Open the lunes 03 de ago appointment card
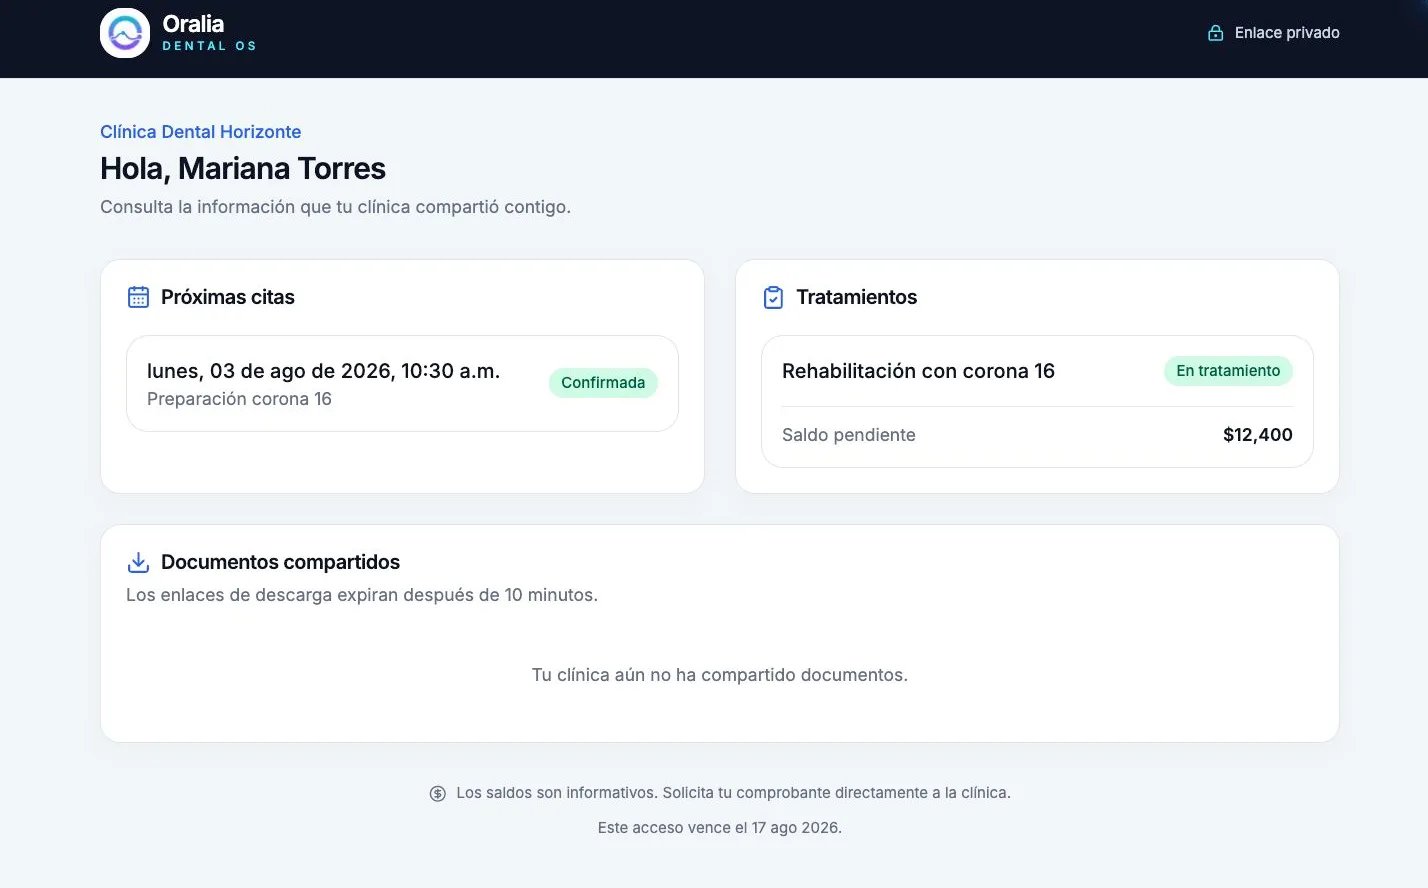The image size is (1428, 888). (402, 383)
